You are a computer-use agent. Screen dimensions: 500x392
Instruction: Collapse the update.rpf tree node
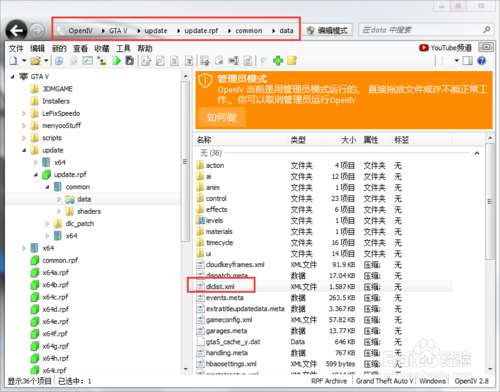(36, 175)
